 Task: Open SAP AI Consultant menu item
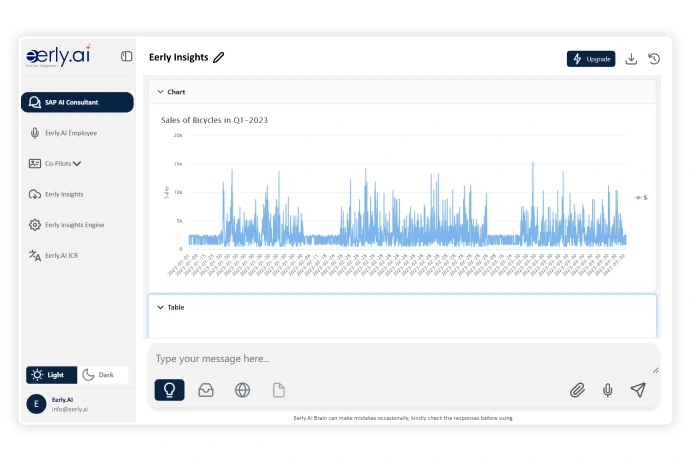tap(77, 102)
